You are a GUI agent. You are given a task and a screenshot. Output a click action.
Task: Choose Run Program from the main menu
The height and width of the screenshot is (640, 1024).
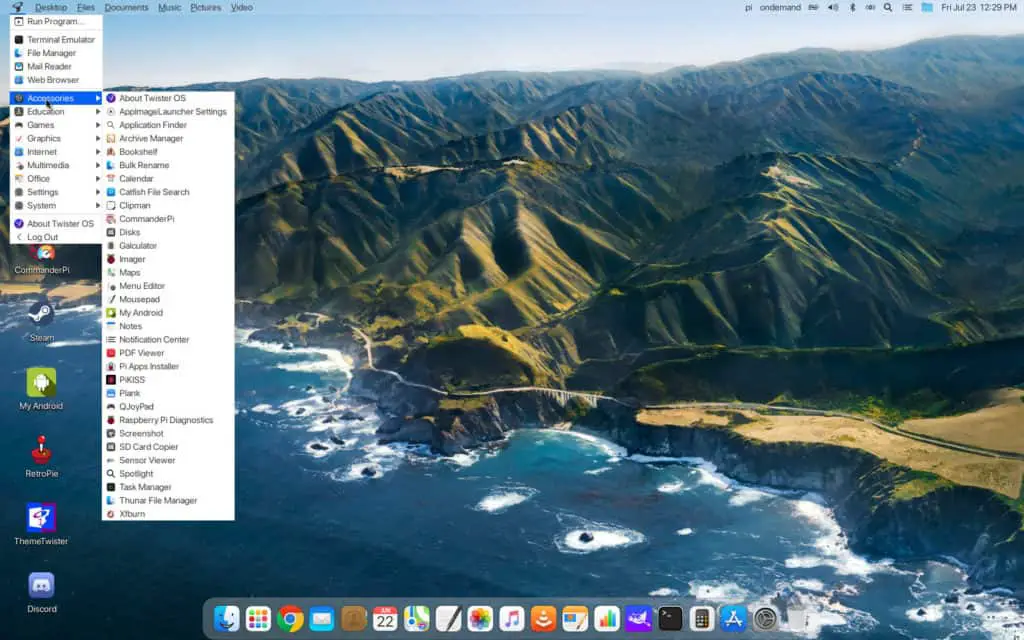(56, 22)
